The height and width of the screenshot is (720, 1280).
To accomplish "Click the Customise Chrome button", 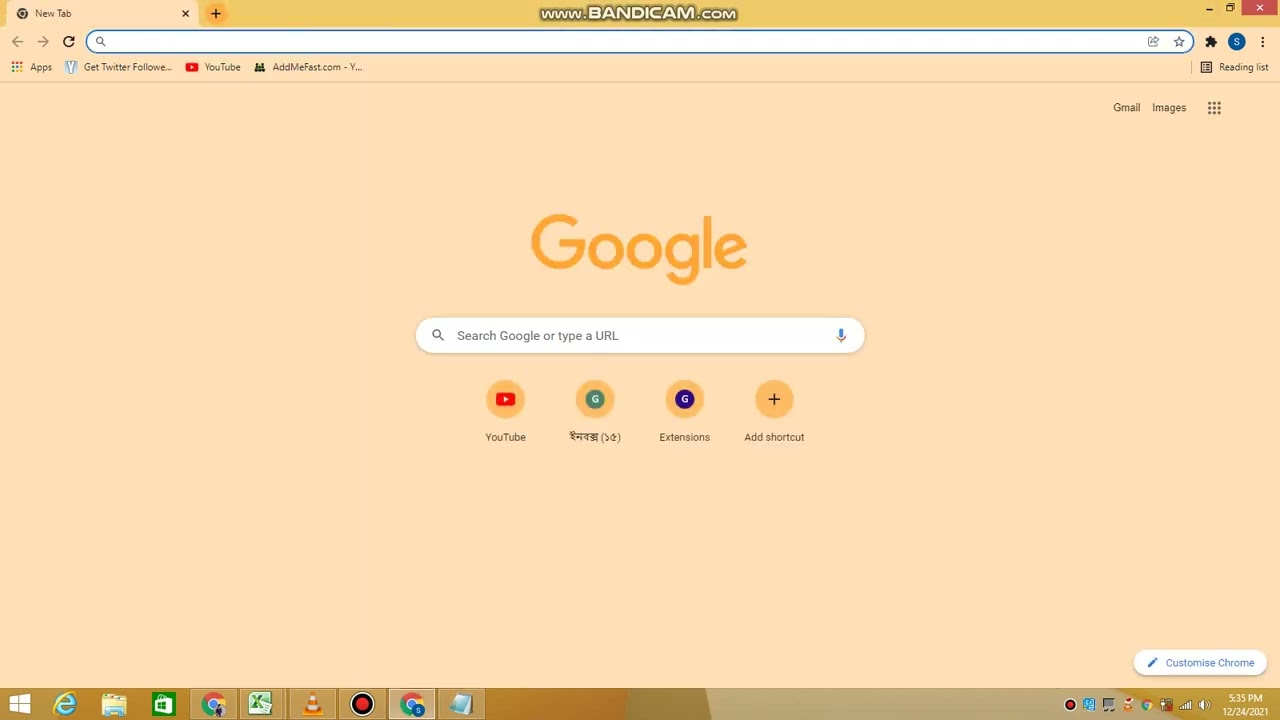I will click(1199, 663).
